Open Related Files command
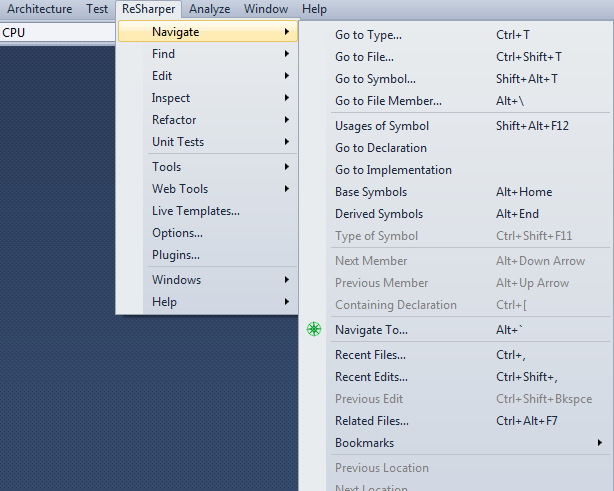The height and width of the screenshot is (491, 614). 457,421
